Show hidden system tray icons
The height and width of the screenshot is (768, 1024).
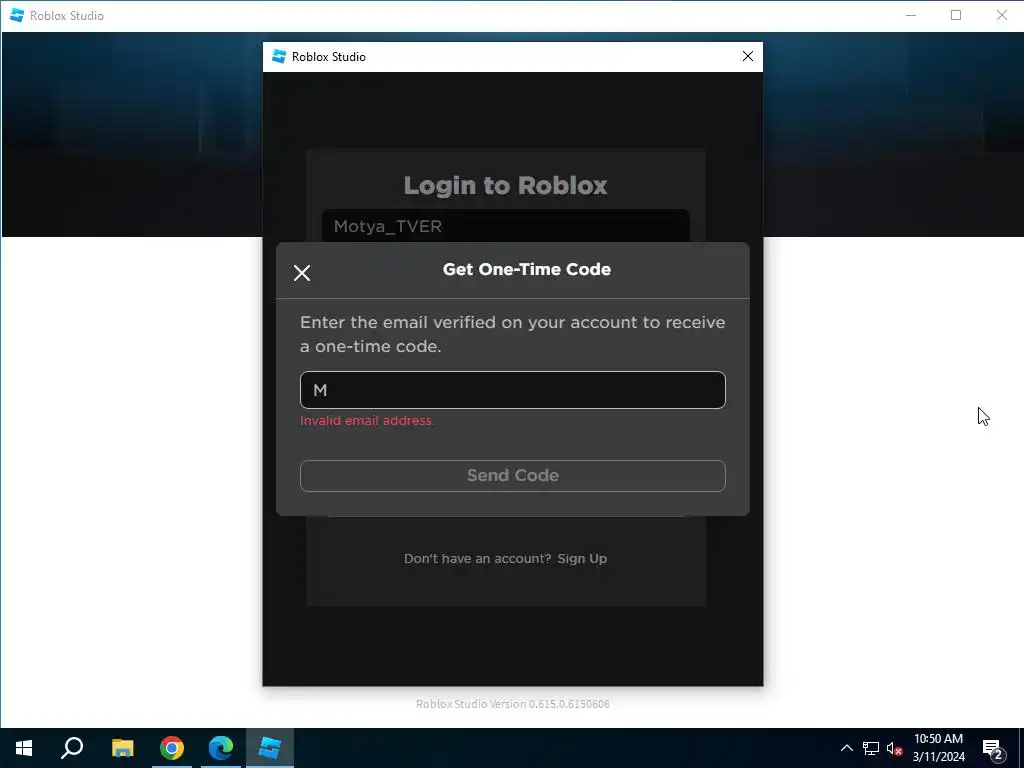coord(846,748)
